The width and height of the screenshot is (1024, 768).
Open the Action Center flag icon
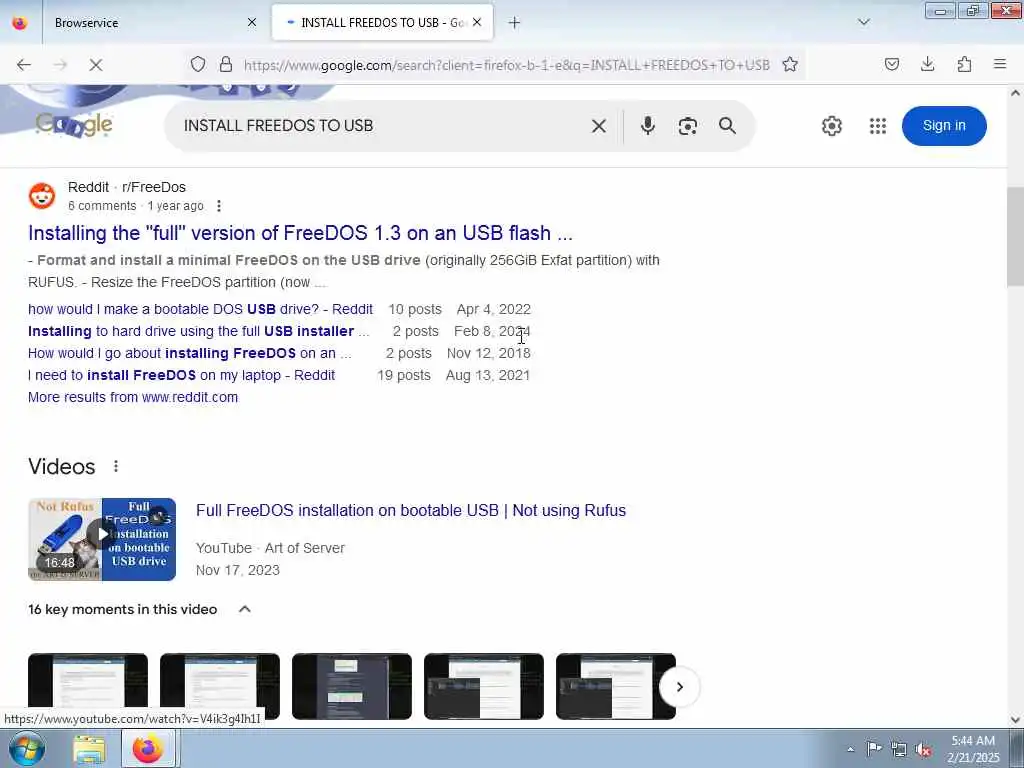pyautogui.click(x=874, y=748)
